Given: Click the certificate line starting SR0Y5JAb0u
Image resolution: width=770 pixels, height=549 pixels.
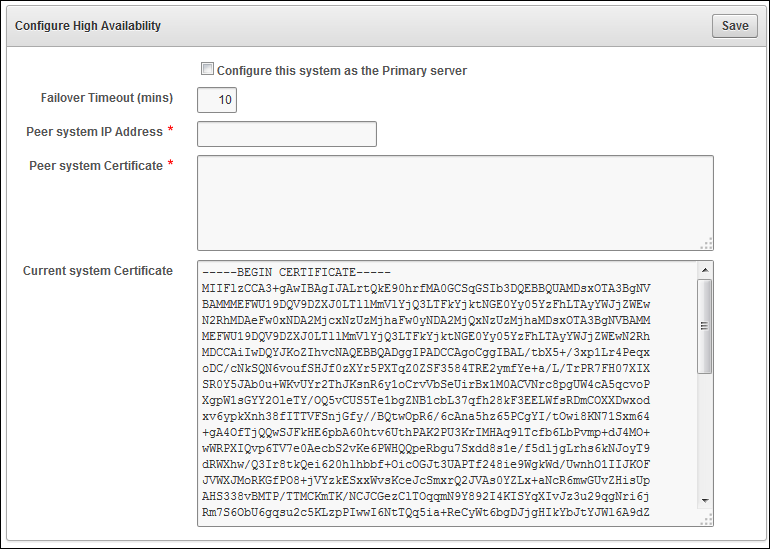Looking at the screenshot, I should (x=426, y=384).
